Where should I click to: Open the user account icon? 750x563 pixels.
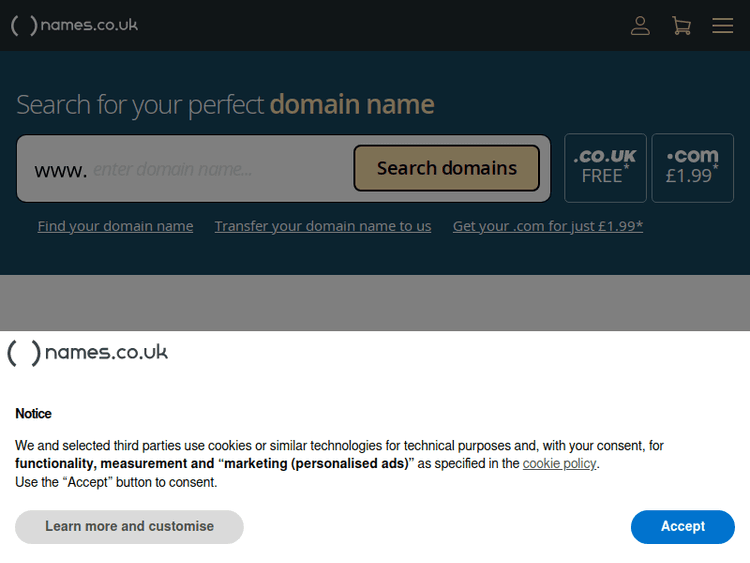640,26
